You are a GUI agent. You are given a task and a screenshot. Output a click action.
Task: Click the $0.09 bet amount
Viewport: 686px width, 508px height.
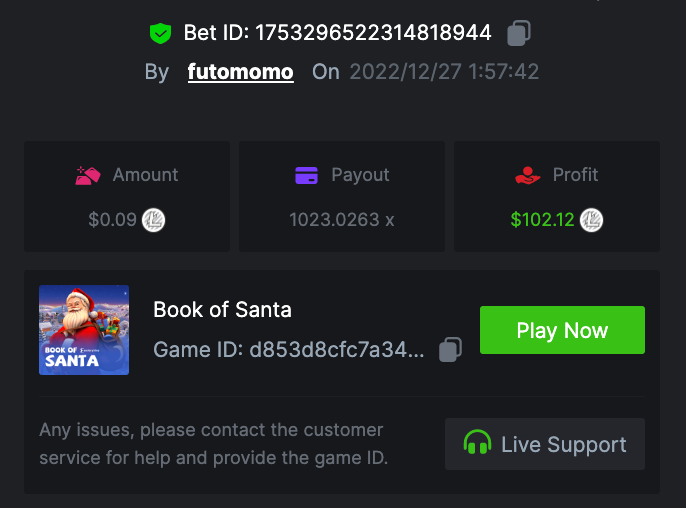[112, 219]
